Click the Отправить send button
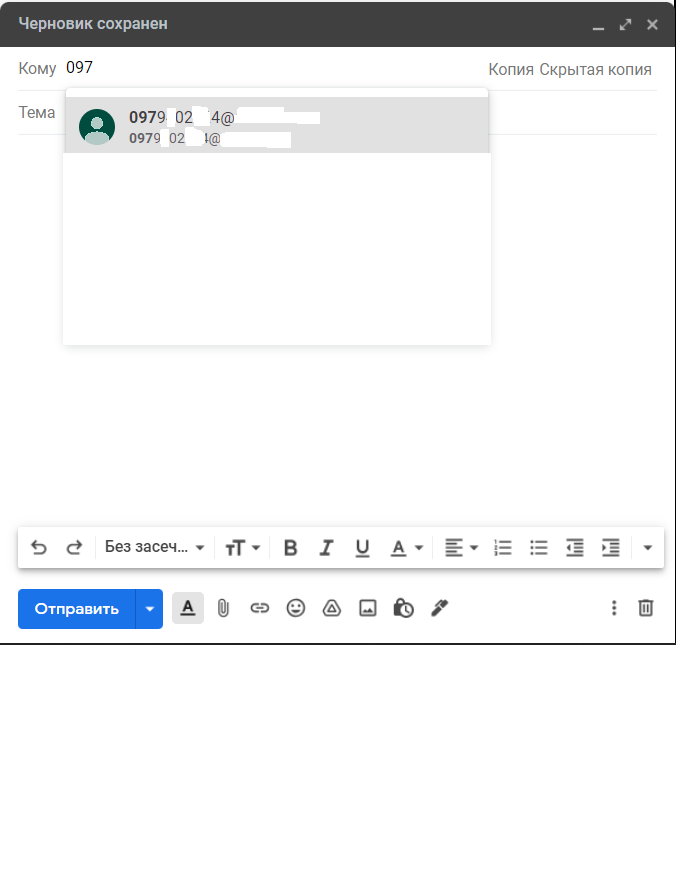Screen dimensions: 676x869 (x=76, y=609)
